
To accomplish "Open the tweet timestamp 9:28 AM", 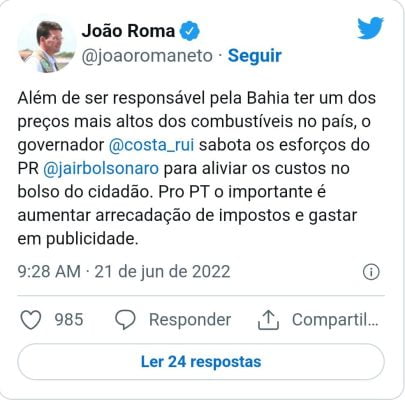I will pyautogui.click(x=49, y=272).
